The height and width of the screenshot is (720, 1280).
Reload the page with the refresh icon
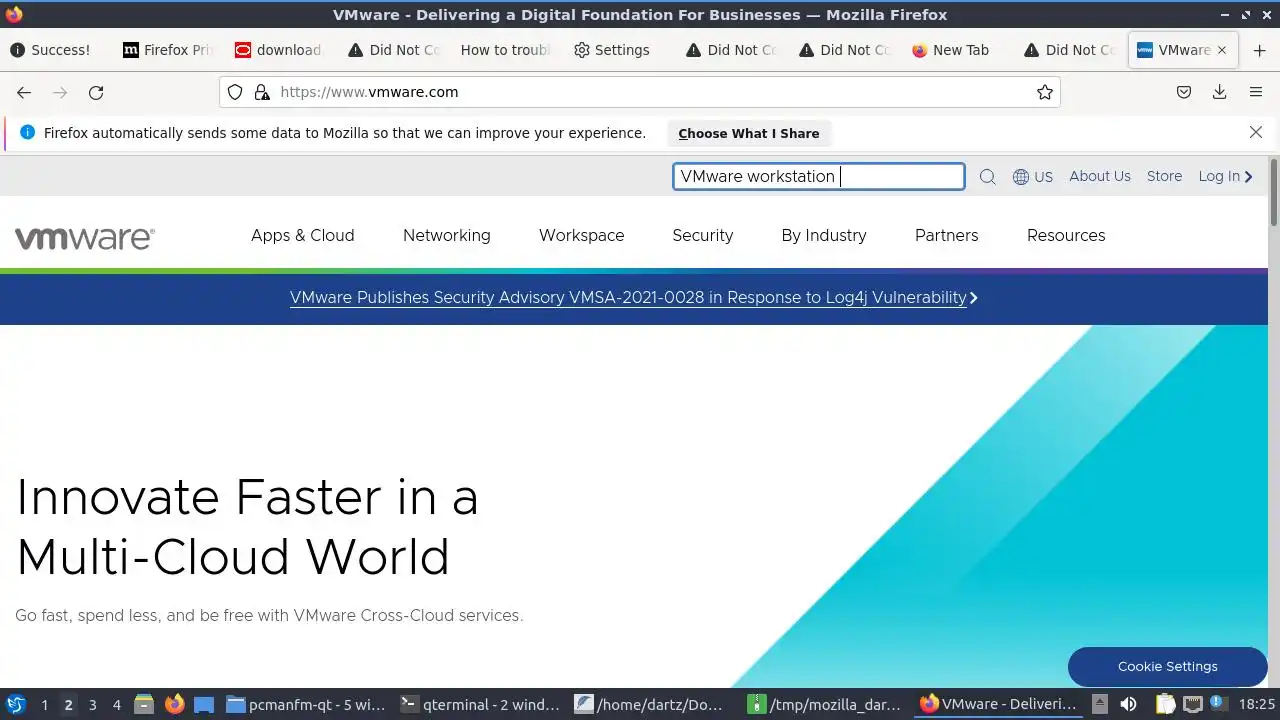pyautogui.click(x=96, y=93)
